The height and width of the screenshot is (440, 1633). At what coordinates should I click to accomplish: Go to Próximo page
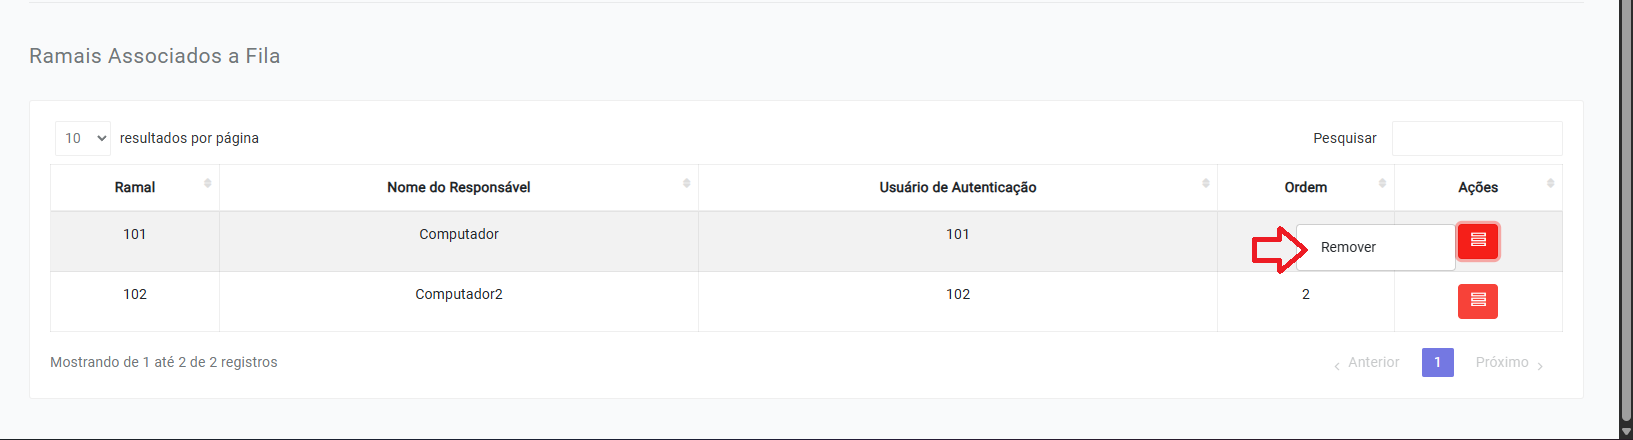tap(1509, 363)
